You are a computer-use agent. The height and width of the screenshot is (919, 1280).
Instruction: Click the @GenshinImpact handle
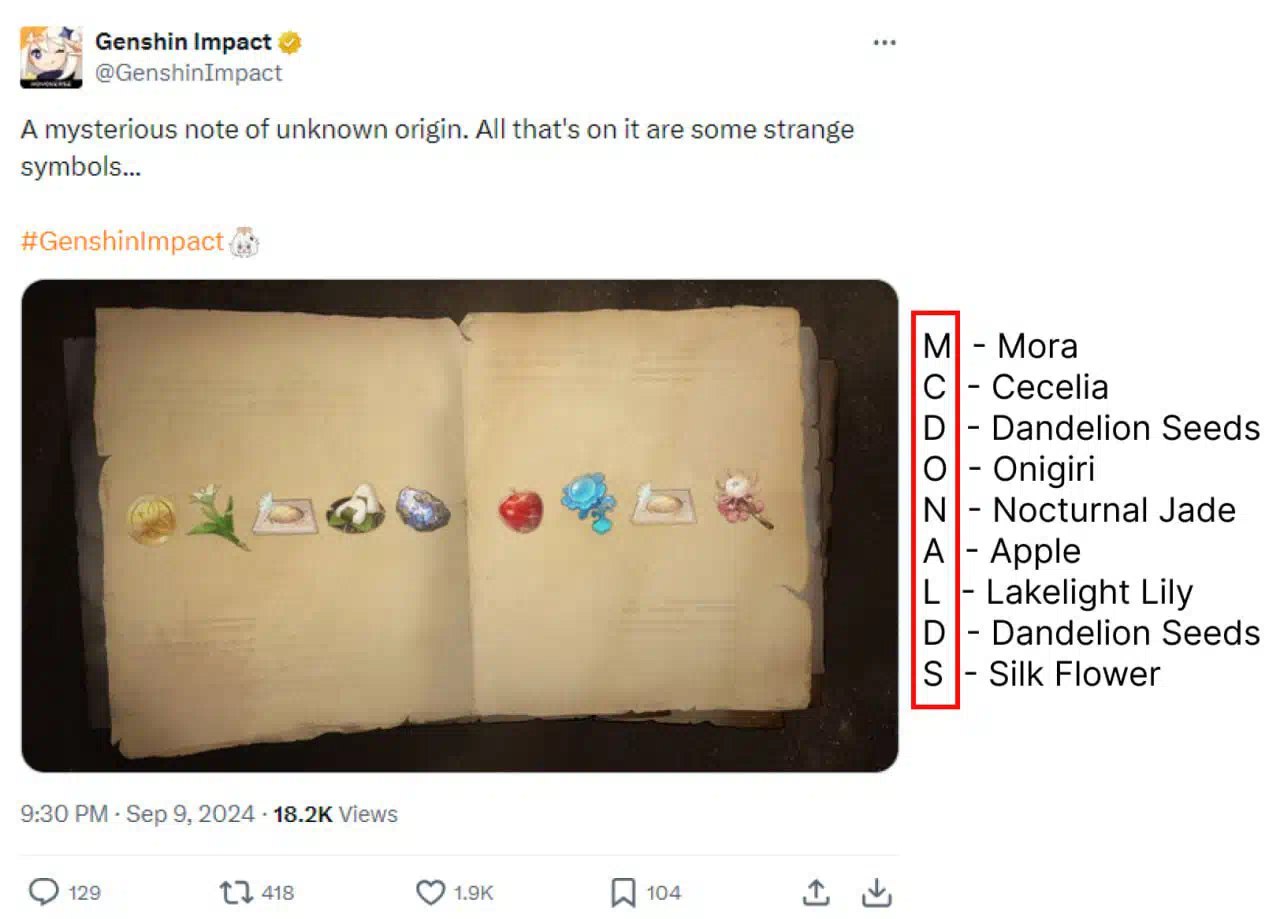pyautogui.click(x=189, y=73)
